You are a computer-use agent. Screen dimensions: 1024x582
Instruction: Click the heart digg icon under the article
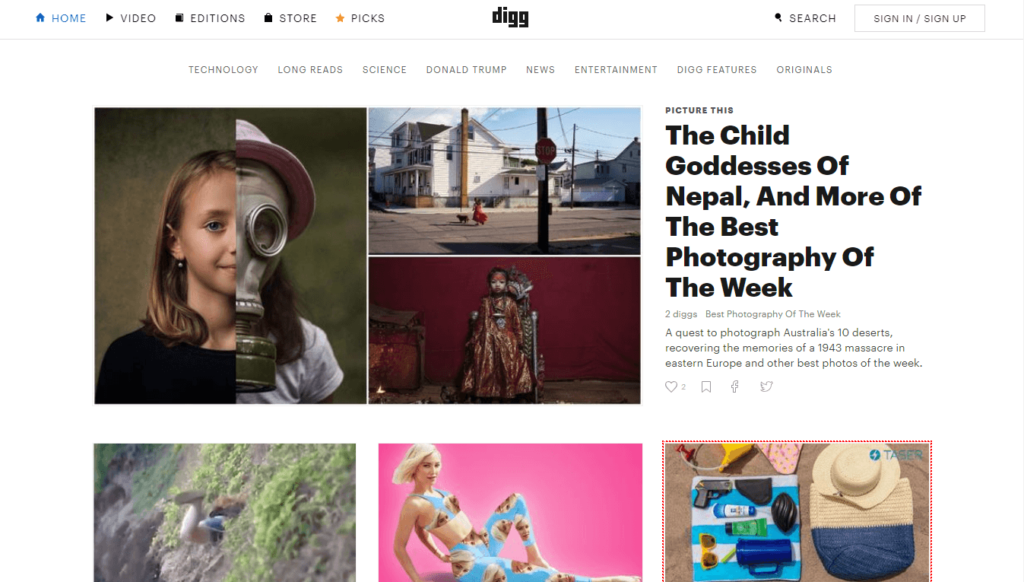point(671,387)
